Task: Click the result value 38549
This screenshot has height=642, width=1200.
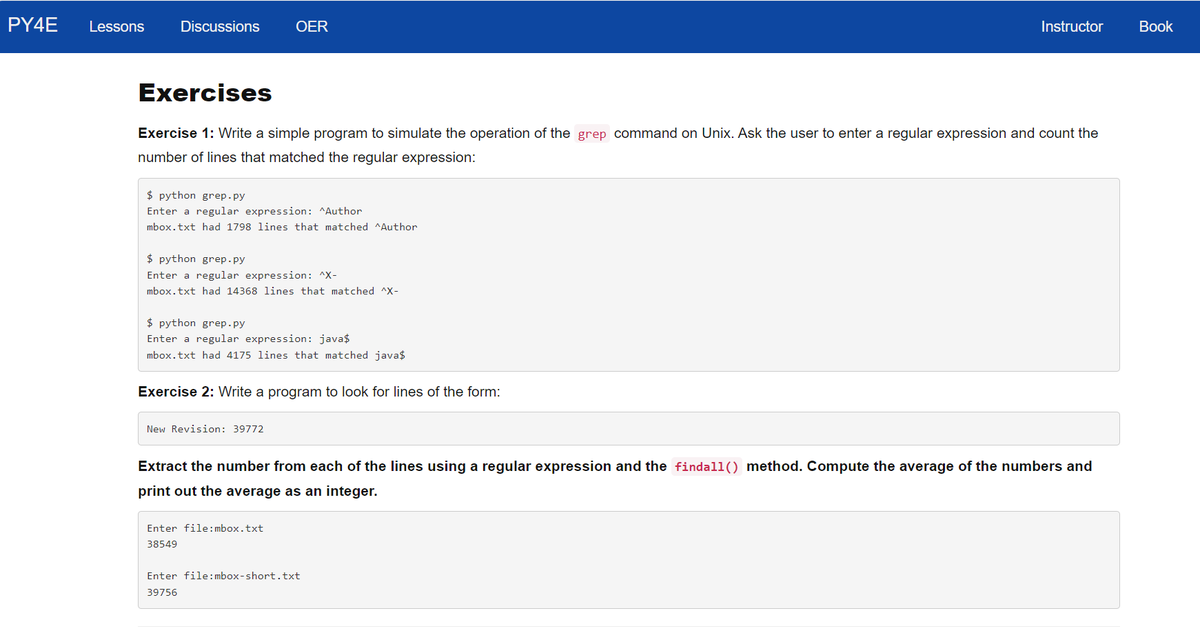Action: [x=162, y=544]
